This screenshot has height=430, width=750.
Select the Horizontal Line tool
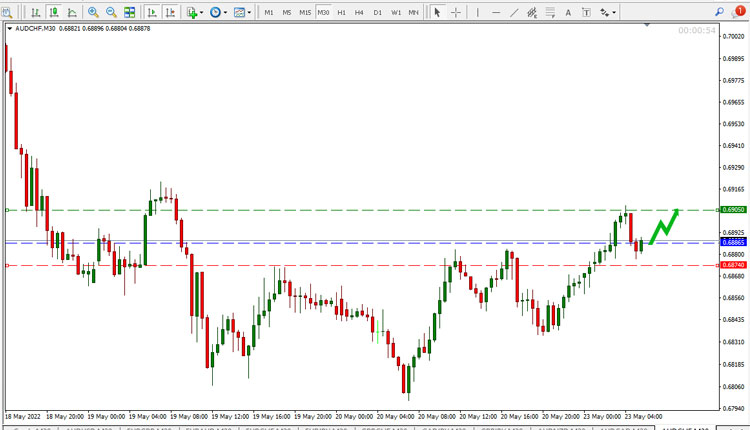(496, 12)
